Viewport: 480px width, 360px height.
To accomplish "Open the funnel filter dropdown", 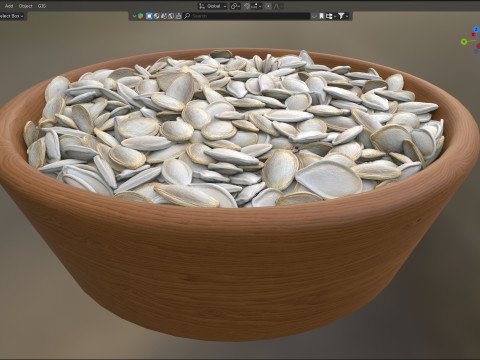I will click(x=343, y=16).
